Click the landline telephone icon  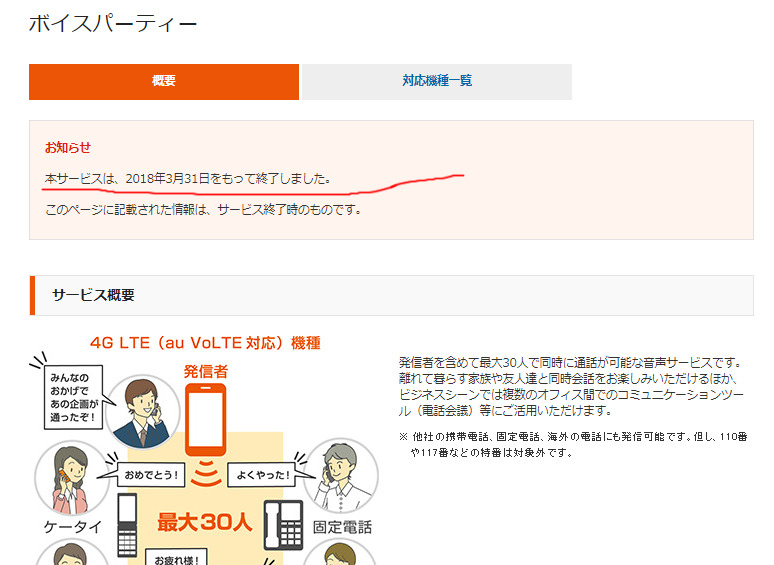coord(283,525)
